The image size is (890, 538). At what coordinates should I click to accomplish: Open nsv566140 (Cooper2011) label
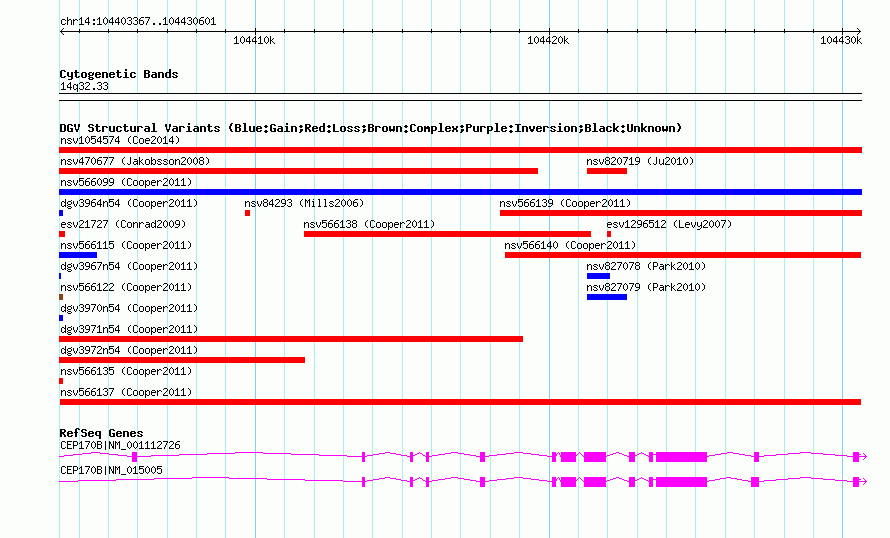tap(570, 245)
